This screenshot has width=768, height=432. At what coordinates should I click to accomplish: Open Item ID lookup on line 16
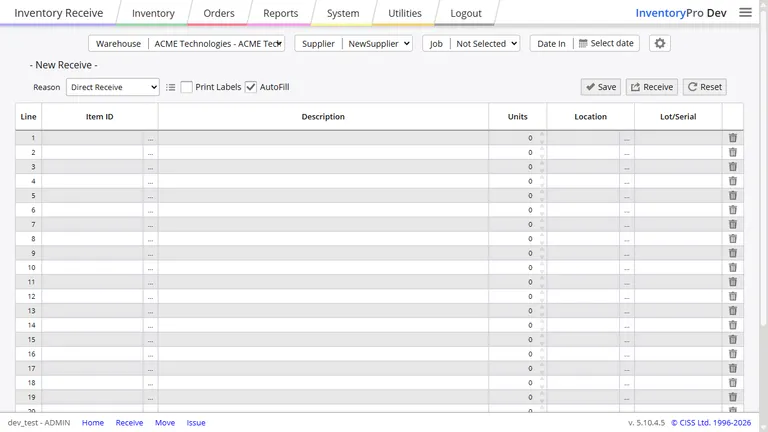point(150,355)
